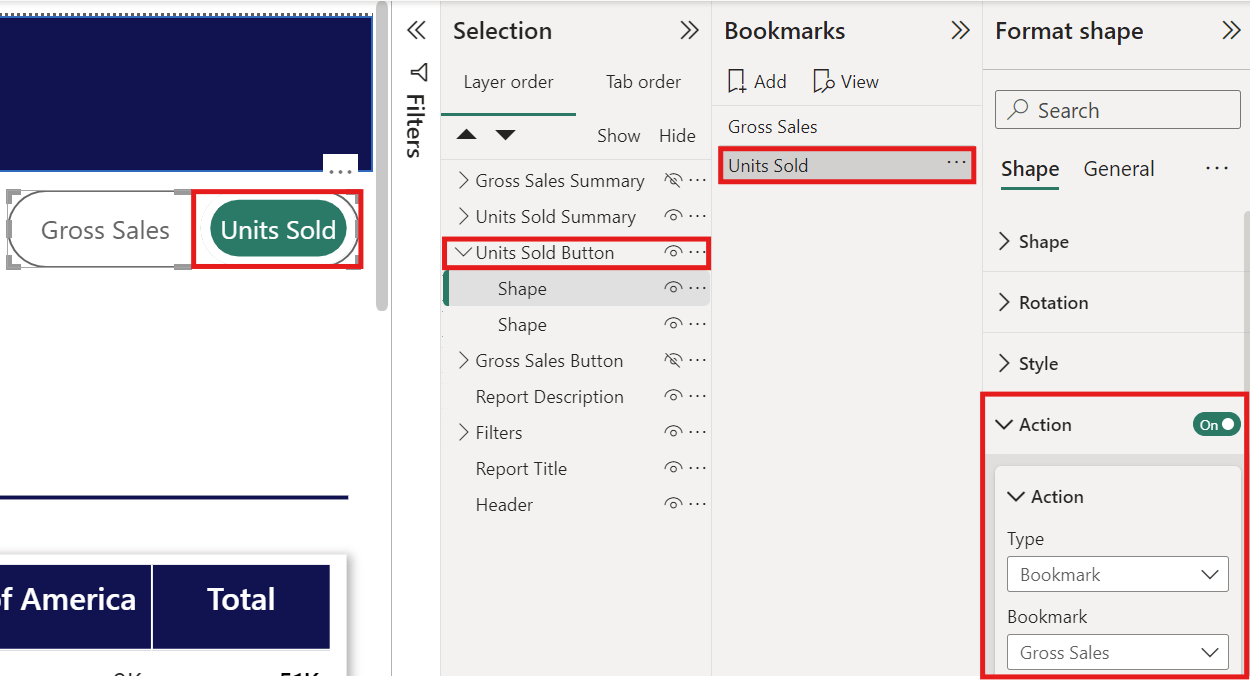The width and height of the screenshot is (1250, 680).
Task: Turn off the Action toggle
Action: (1216, 425)
